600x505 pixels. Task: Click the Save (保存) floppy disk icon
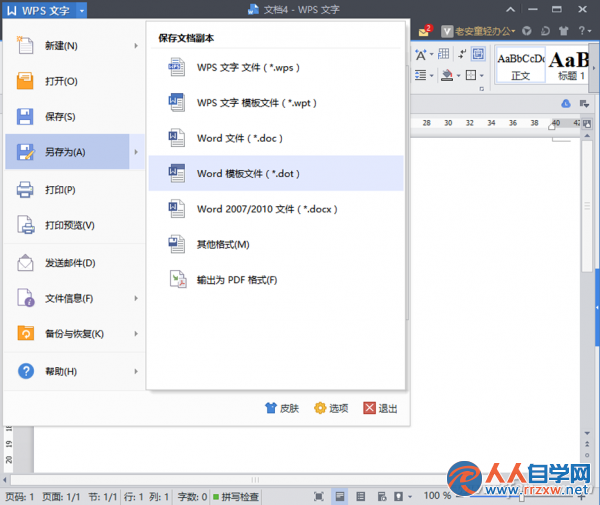25,116
